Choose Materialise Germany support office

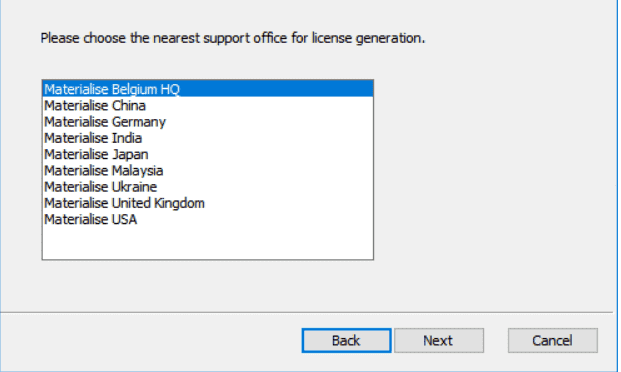[208, 122]
